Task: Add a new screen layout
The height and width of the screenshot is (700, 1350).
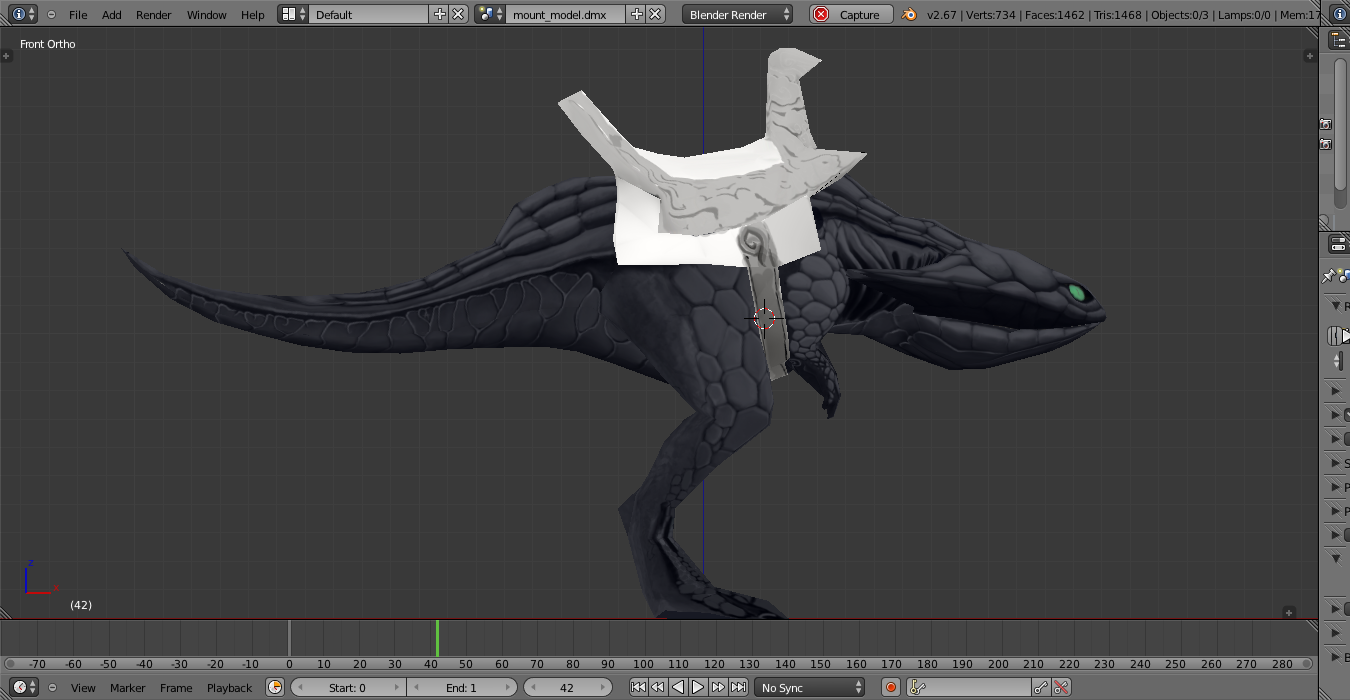Action: click(440, 14)
